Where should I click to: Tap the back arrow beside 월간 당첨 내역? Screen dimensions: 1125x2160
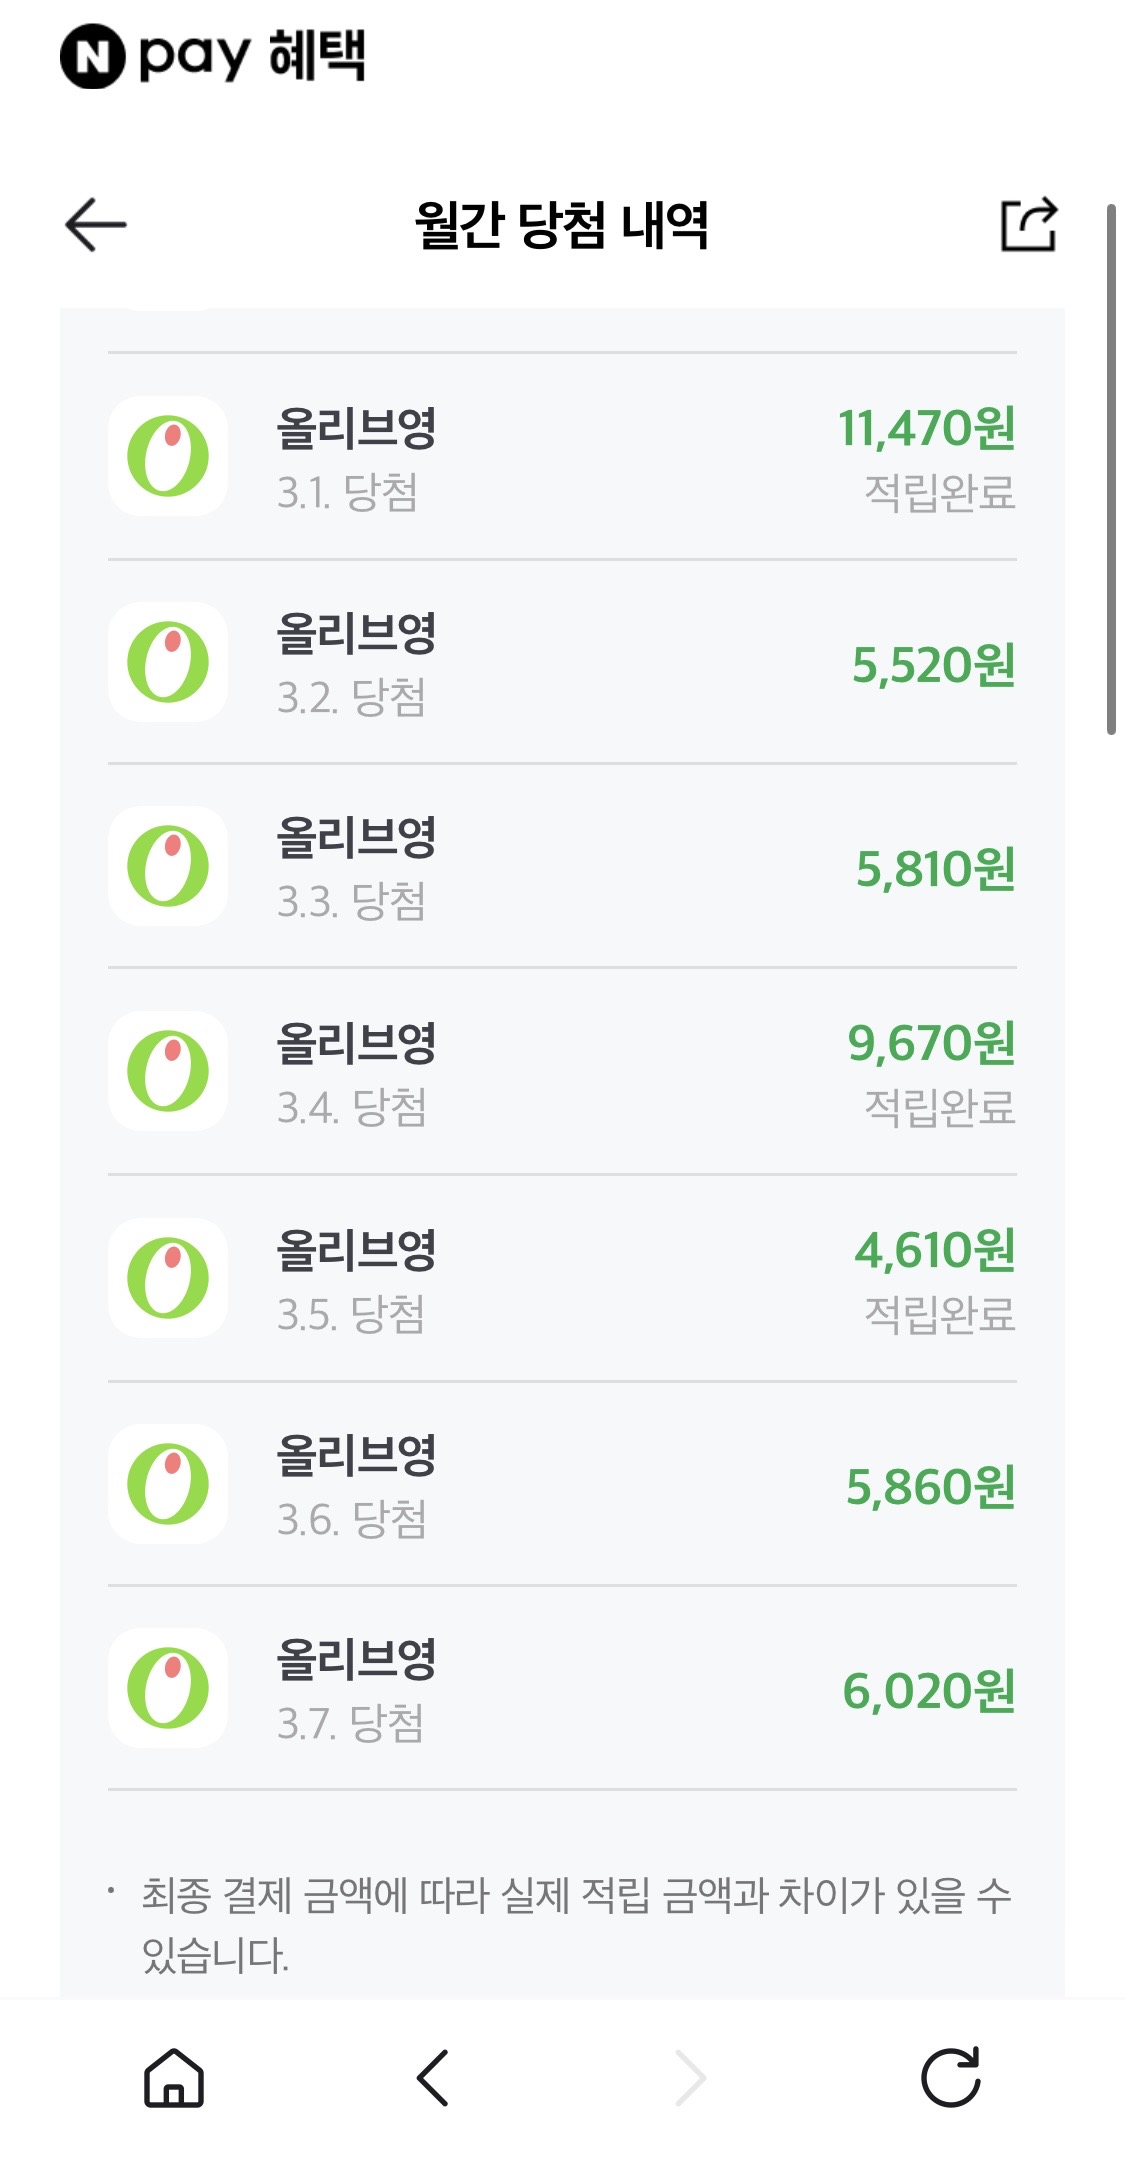95,224
